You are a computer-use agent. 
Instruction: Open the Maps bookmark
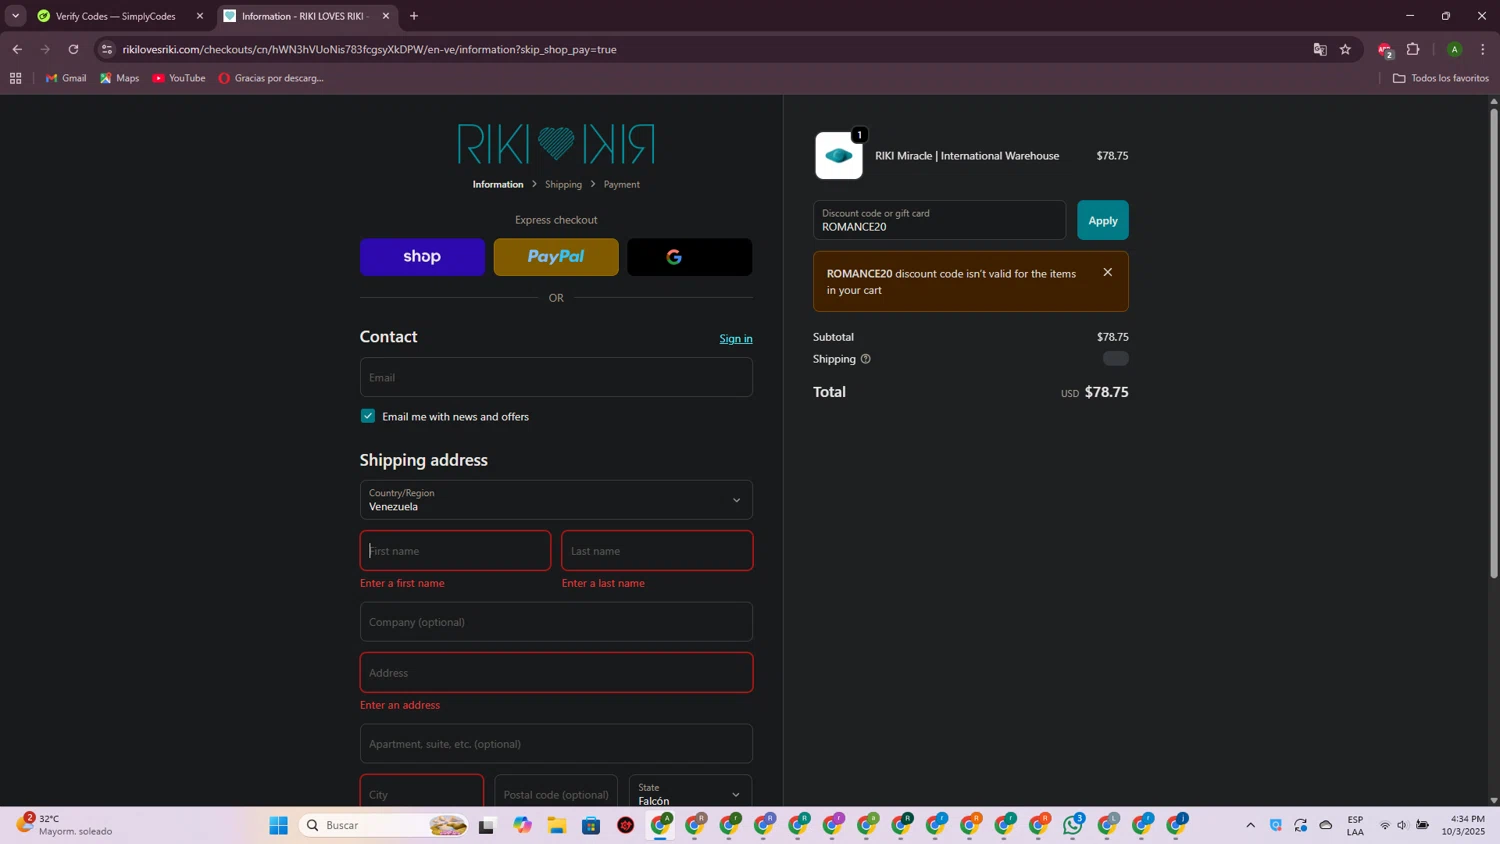119,78
